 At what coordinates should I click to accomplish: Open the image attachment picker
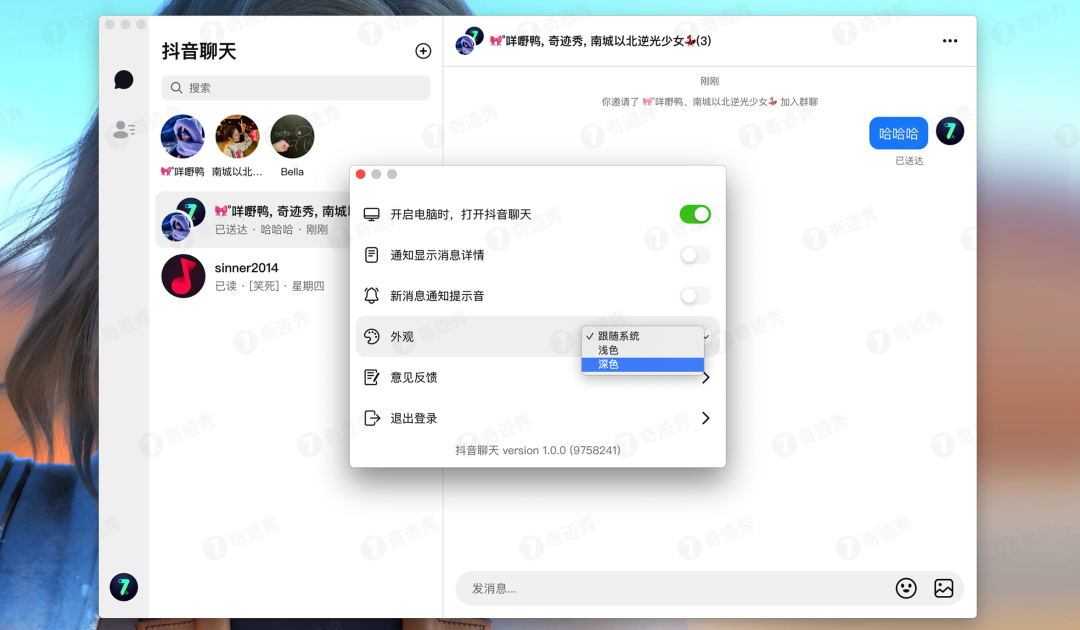click(944, 588)
